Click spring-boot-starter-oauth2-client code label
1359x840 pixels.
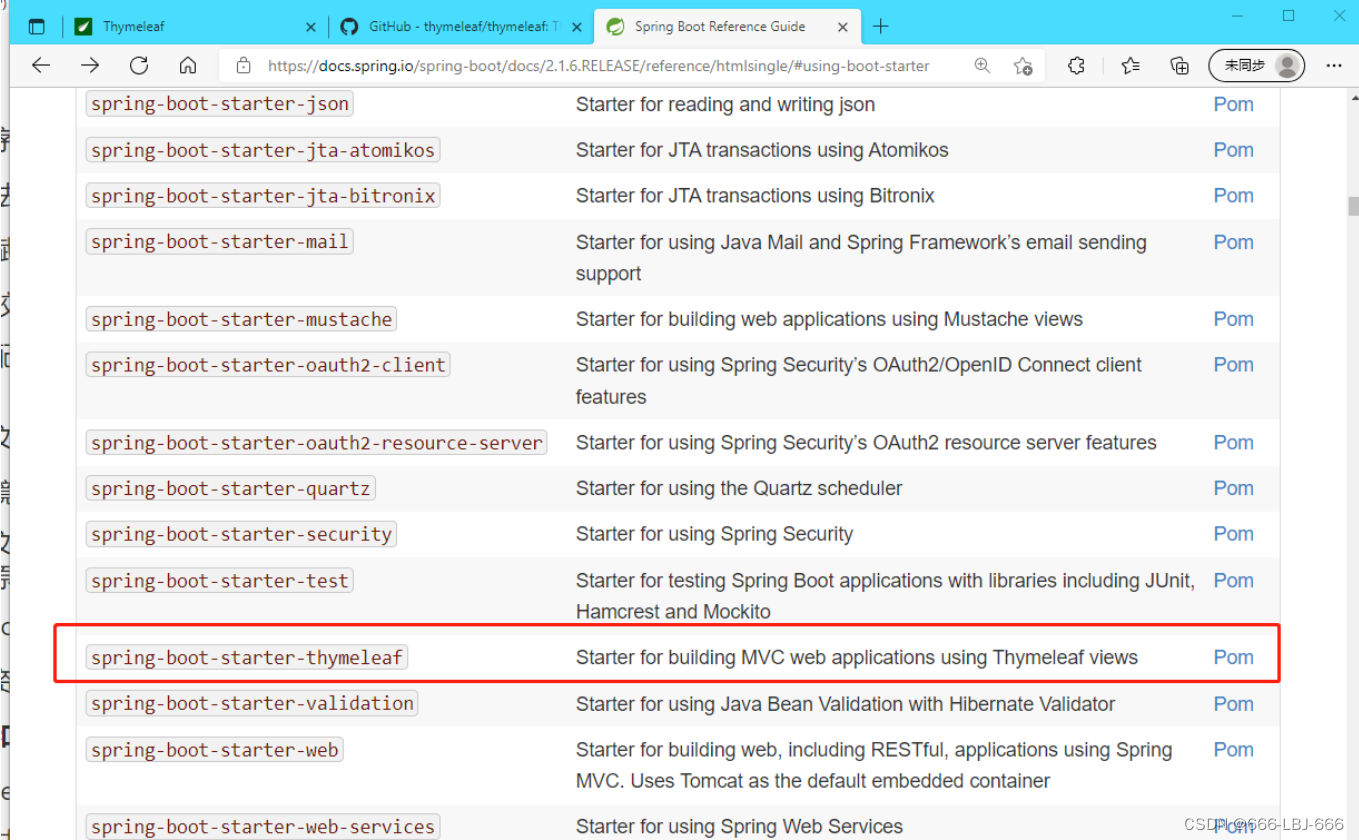point(268,365)
